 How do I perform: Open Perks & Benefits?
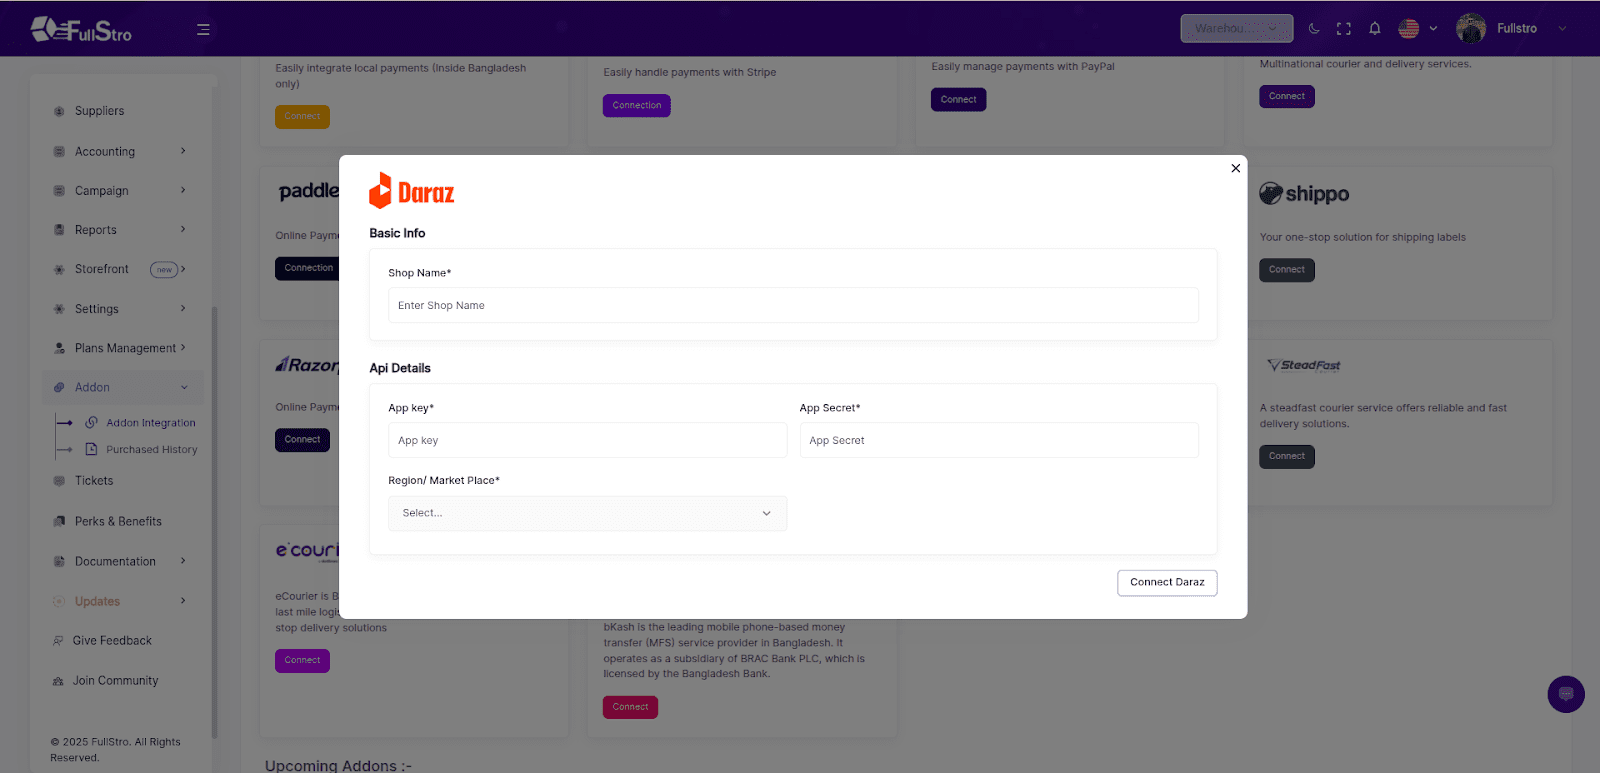coord(118,521)
